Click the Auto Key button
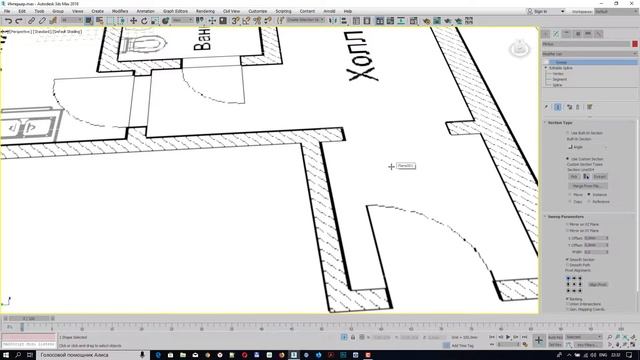Screen dimensions: 640x360 point(555,338)
